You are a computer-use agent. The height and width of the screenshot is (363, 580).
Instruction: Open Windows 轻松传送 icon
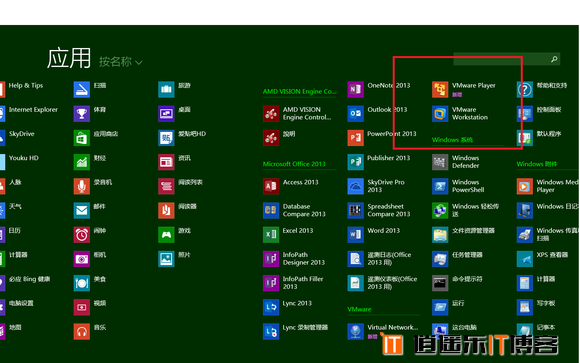(440, 211)
